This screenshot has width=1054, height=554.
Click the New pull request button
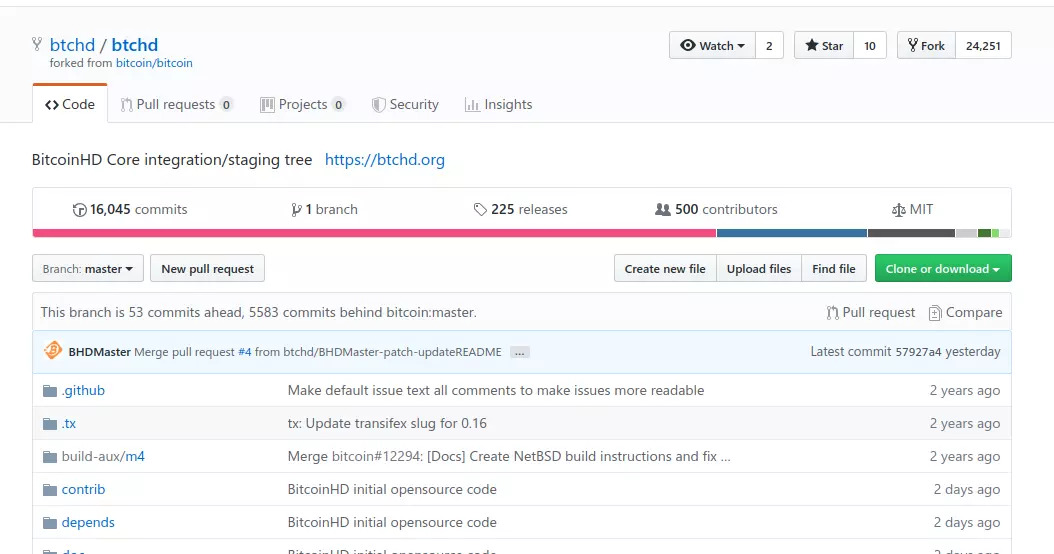[207, 268]
